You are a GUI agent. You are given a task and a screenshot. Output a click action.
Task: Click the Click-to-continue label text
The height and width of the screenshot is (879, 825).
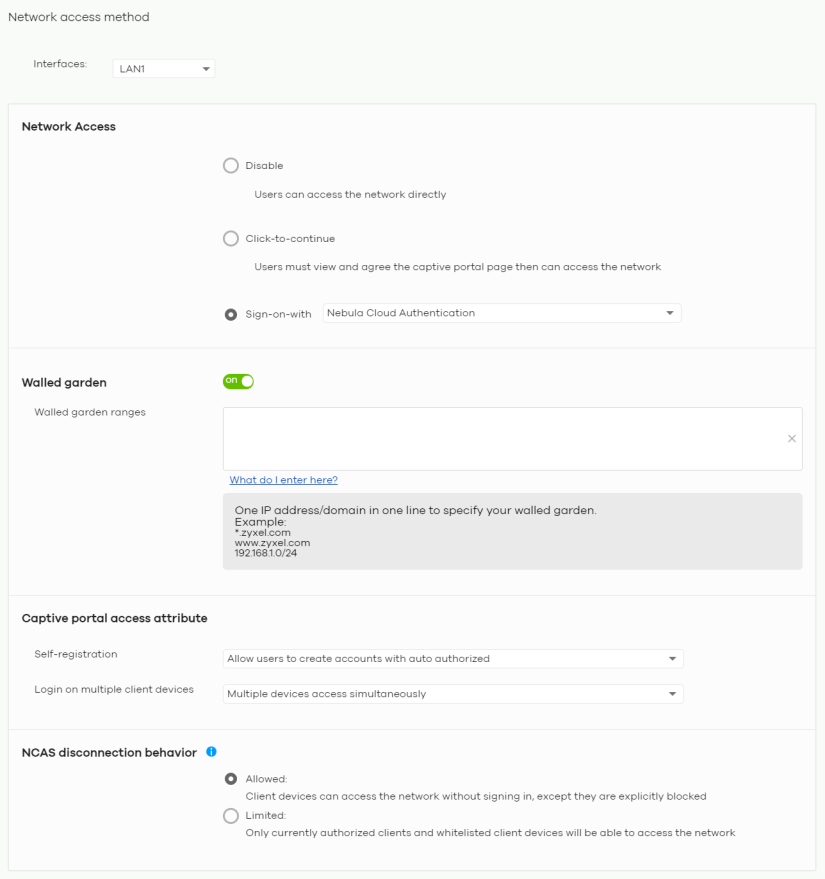(x=290, y=239)
